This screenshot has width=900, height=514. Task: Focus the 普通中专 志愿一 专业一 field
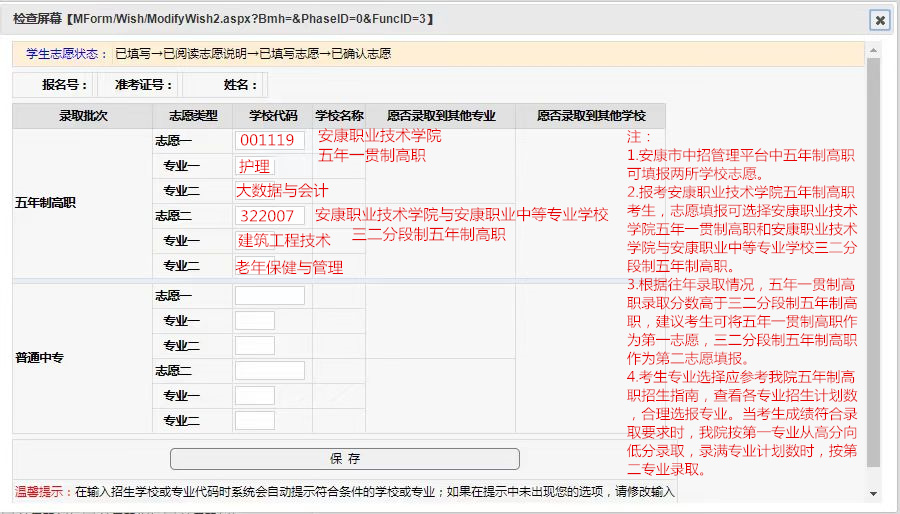(254, 321)
